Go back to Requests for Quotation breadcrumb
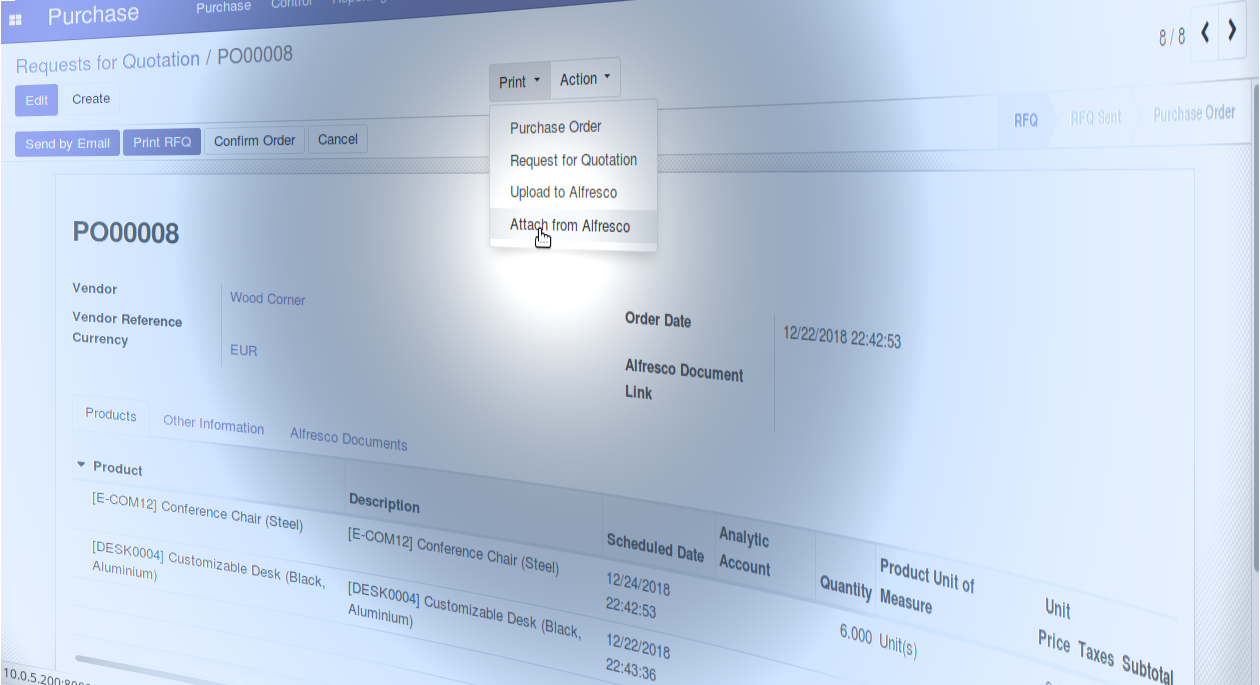Viewport: 1260px width, 685px height. click(108, 63)
